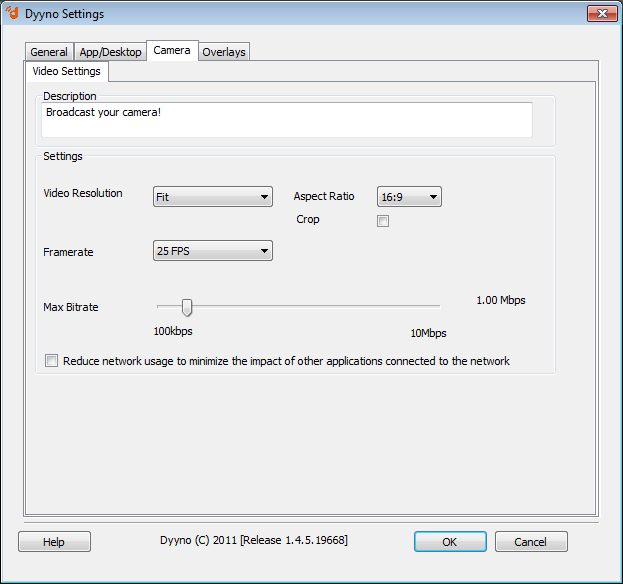Click the Video Settings sub-tab
The width and height of the screenshot is (623, 584).
66,72
